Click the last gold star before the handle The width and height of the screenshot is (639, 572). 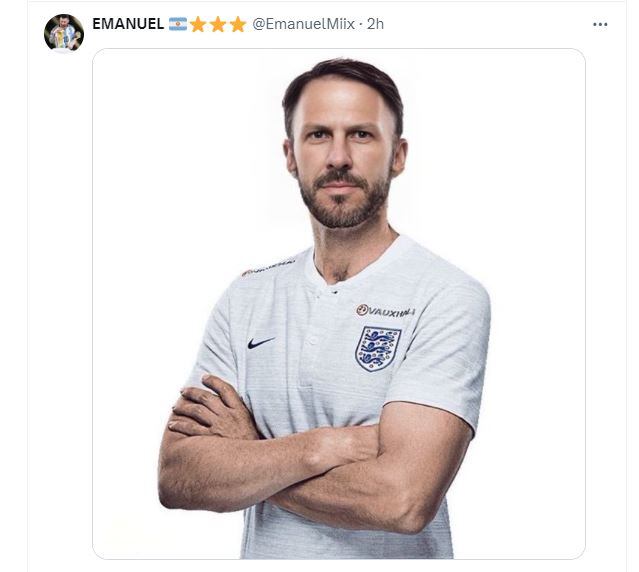tap(238, 24)
